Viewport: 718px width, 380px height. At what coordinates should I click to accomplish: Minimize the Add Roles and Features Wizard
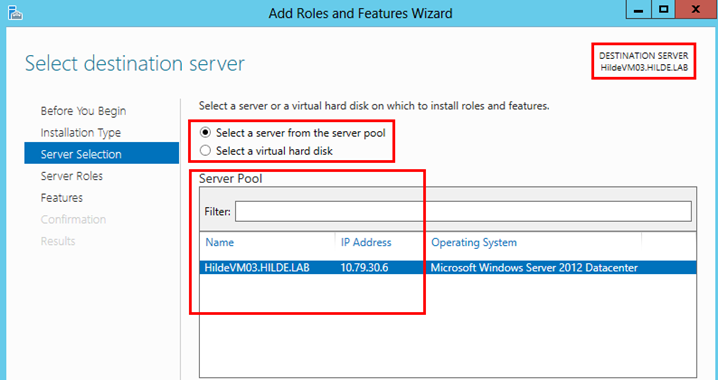(638, 10)
